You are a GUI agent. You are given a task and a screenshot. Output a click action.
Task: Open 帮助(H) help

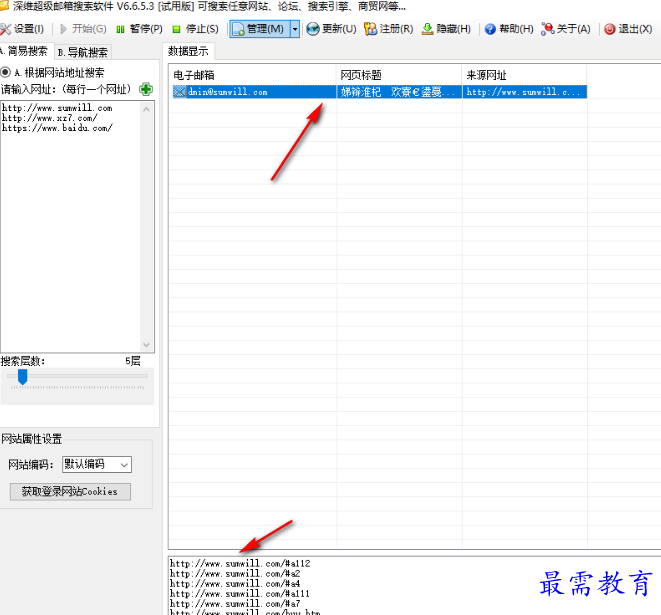[509, 29]
